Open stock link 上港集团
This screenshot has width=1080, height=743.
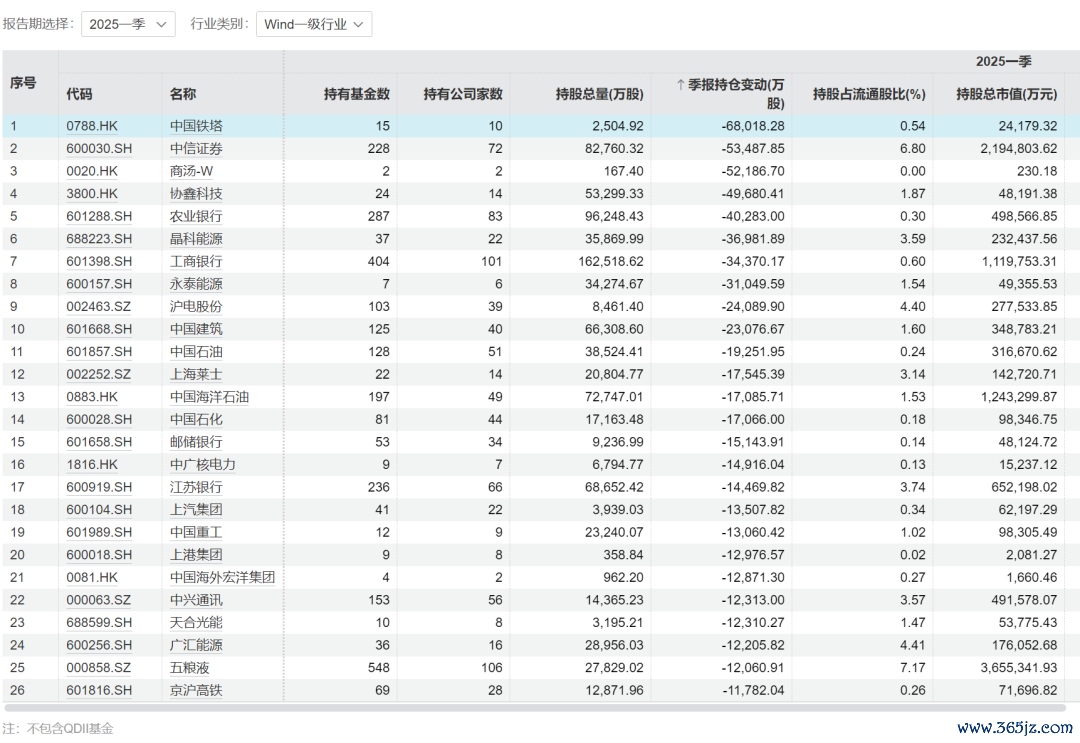pyautogui.click(x=196, y=555)
